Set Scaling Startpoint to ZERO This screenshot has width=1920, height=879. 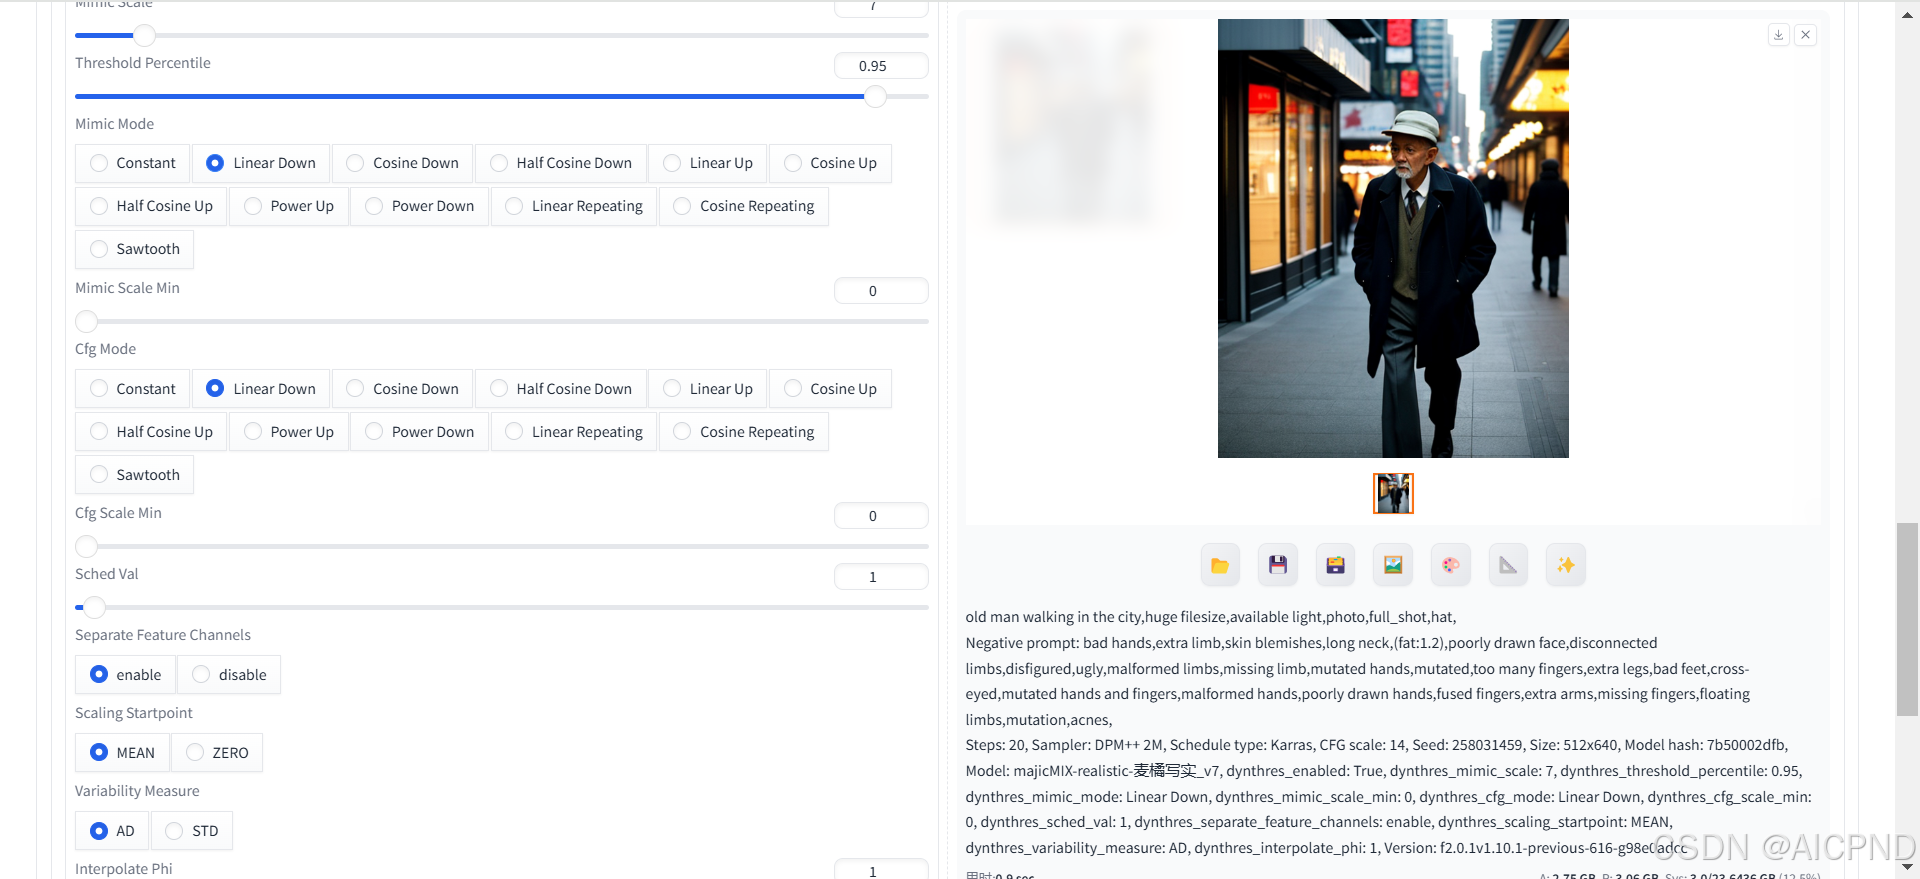217,753
